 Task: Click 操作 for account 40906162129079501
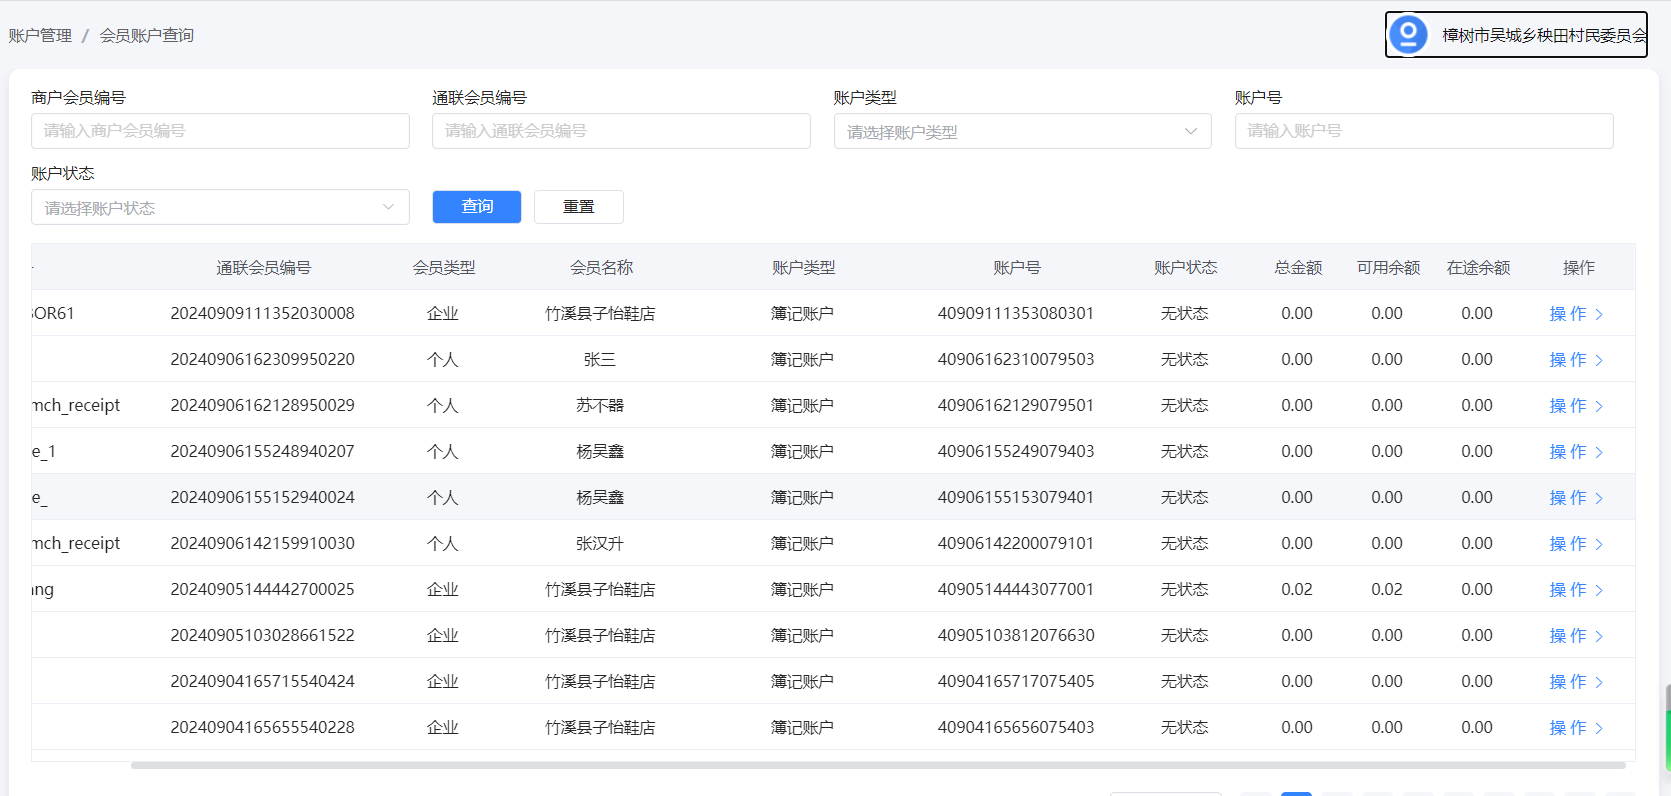tap(1576, 406)
